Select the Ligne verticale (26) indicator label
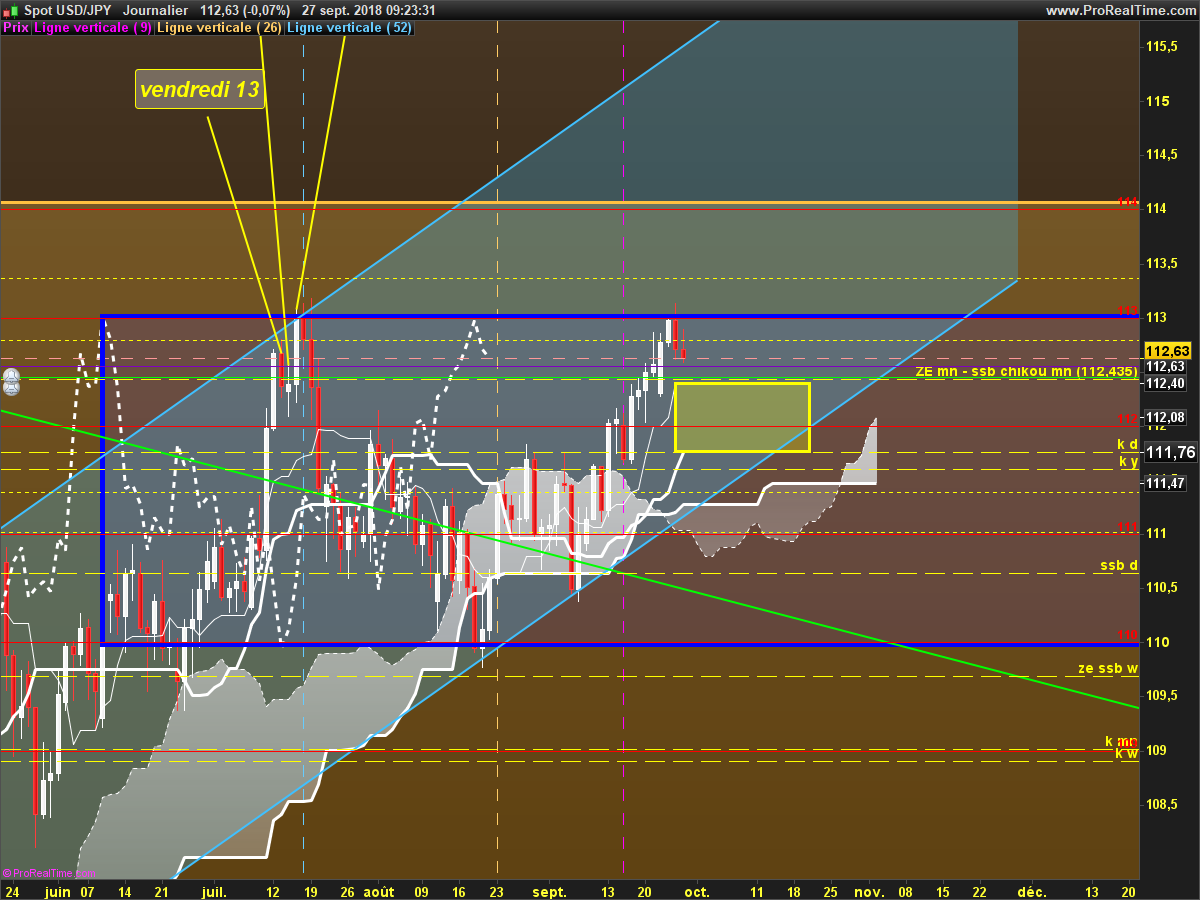Image resolution: width=1200 pixels, height=900 pixels. [x=220, y=28]
